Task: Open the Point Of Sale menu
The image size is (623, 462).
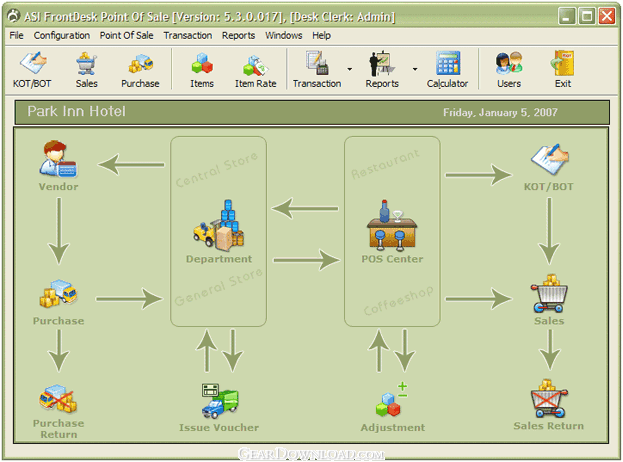Action: (126, 35)
